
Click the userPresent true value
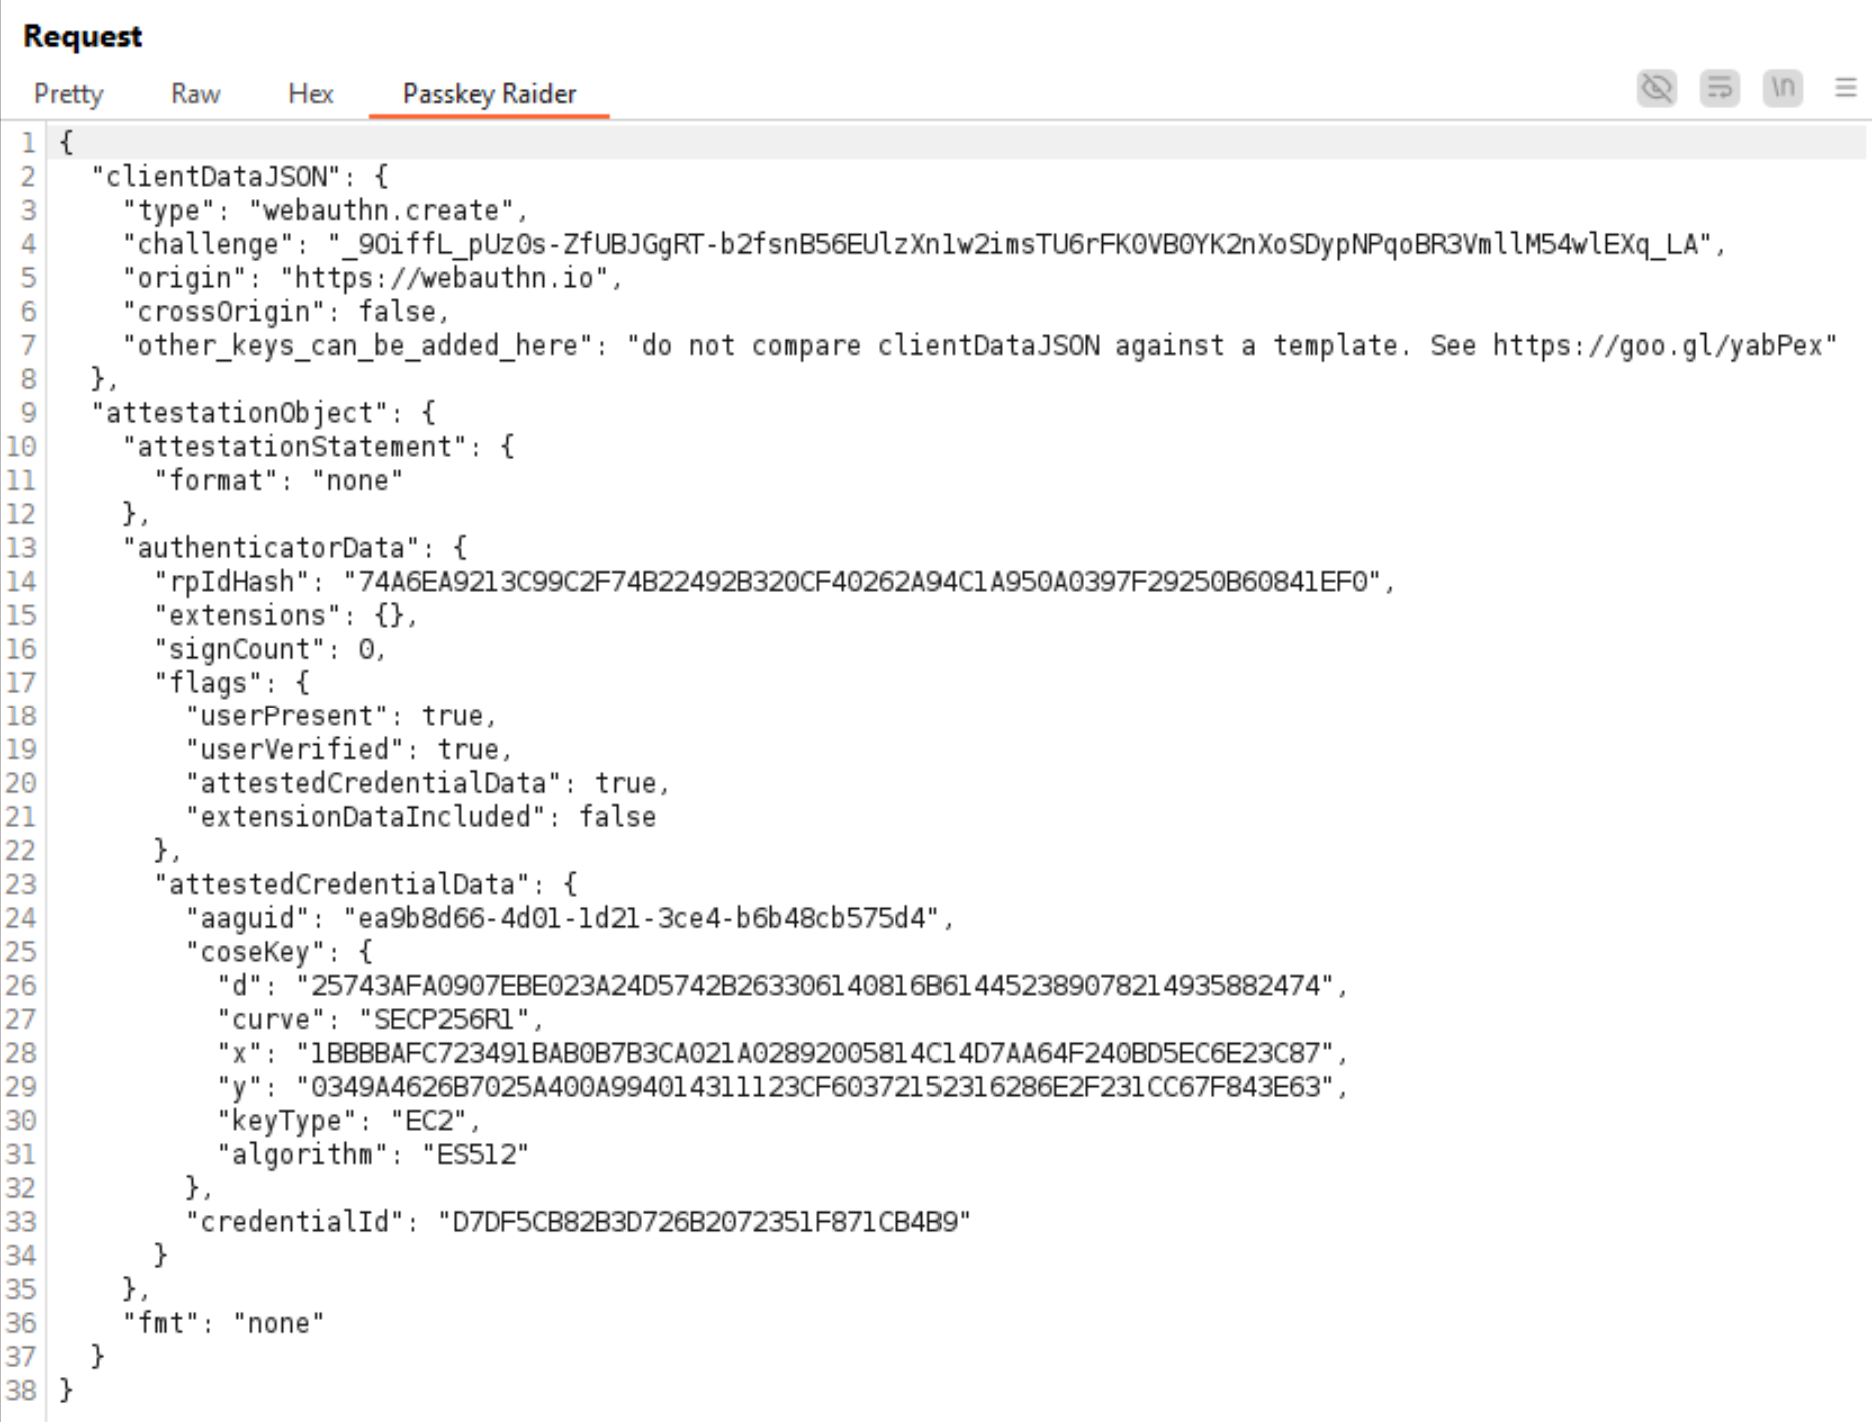click(x=452, y=717)
